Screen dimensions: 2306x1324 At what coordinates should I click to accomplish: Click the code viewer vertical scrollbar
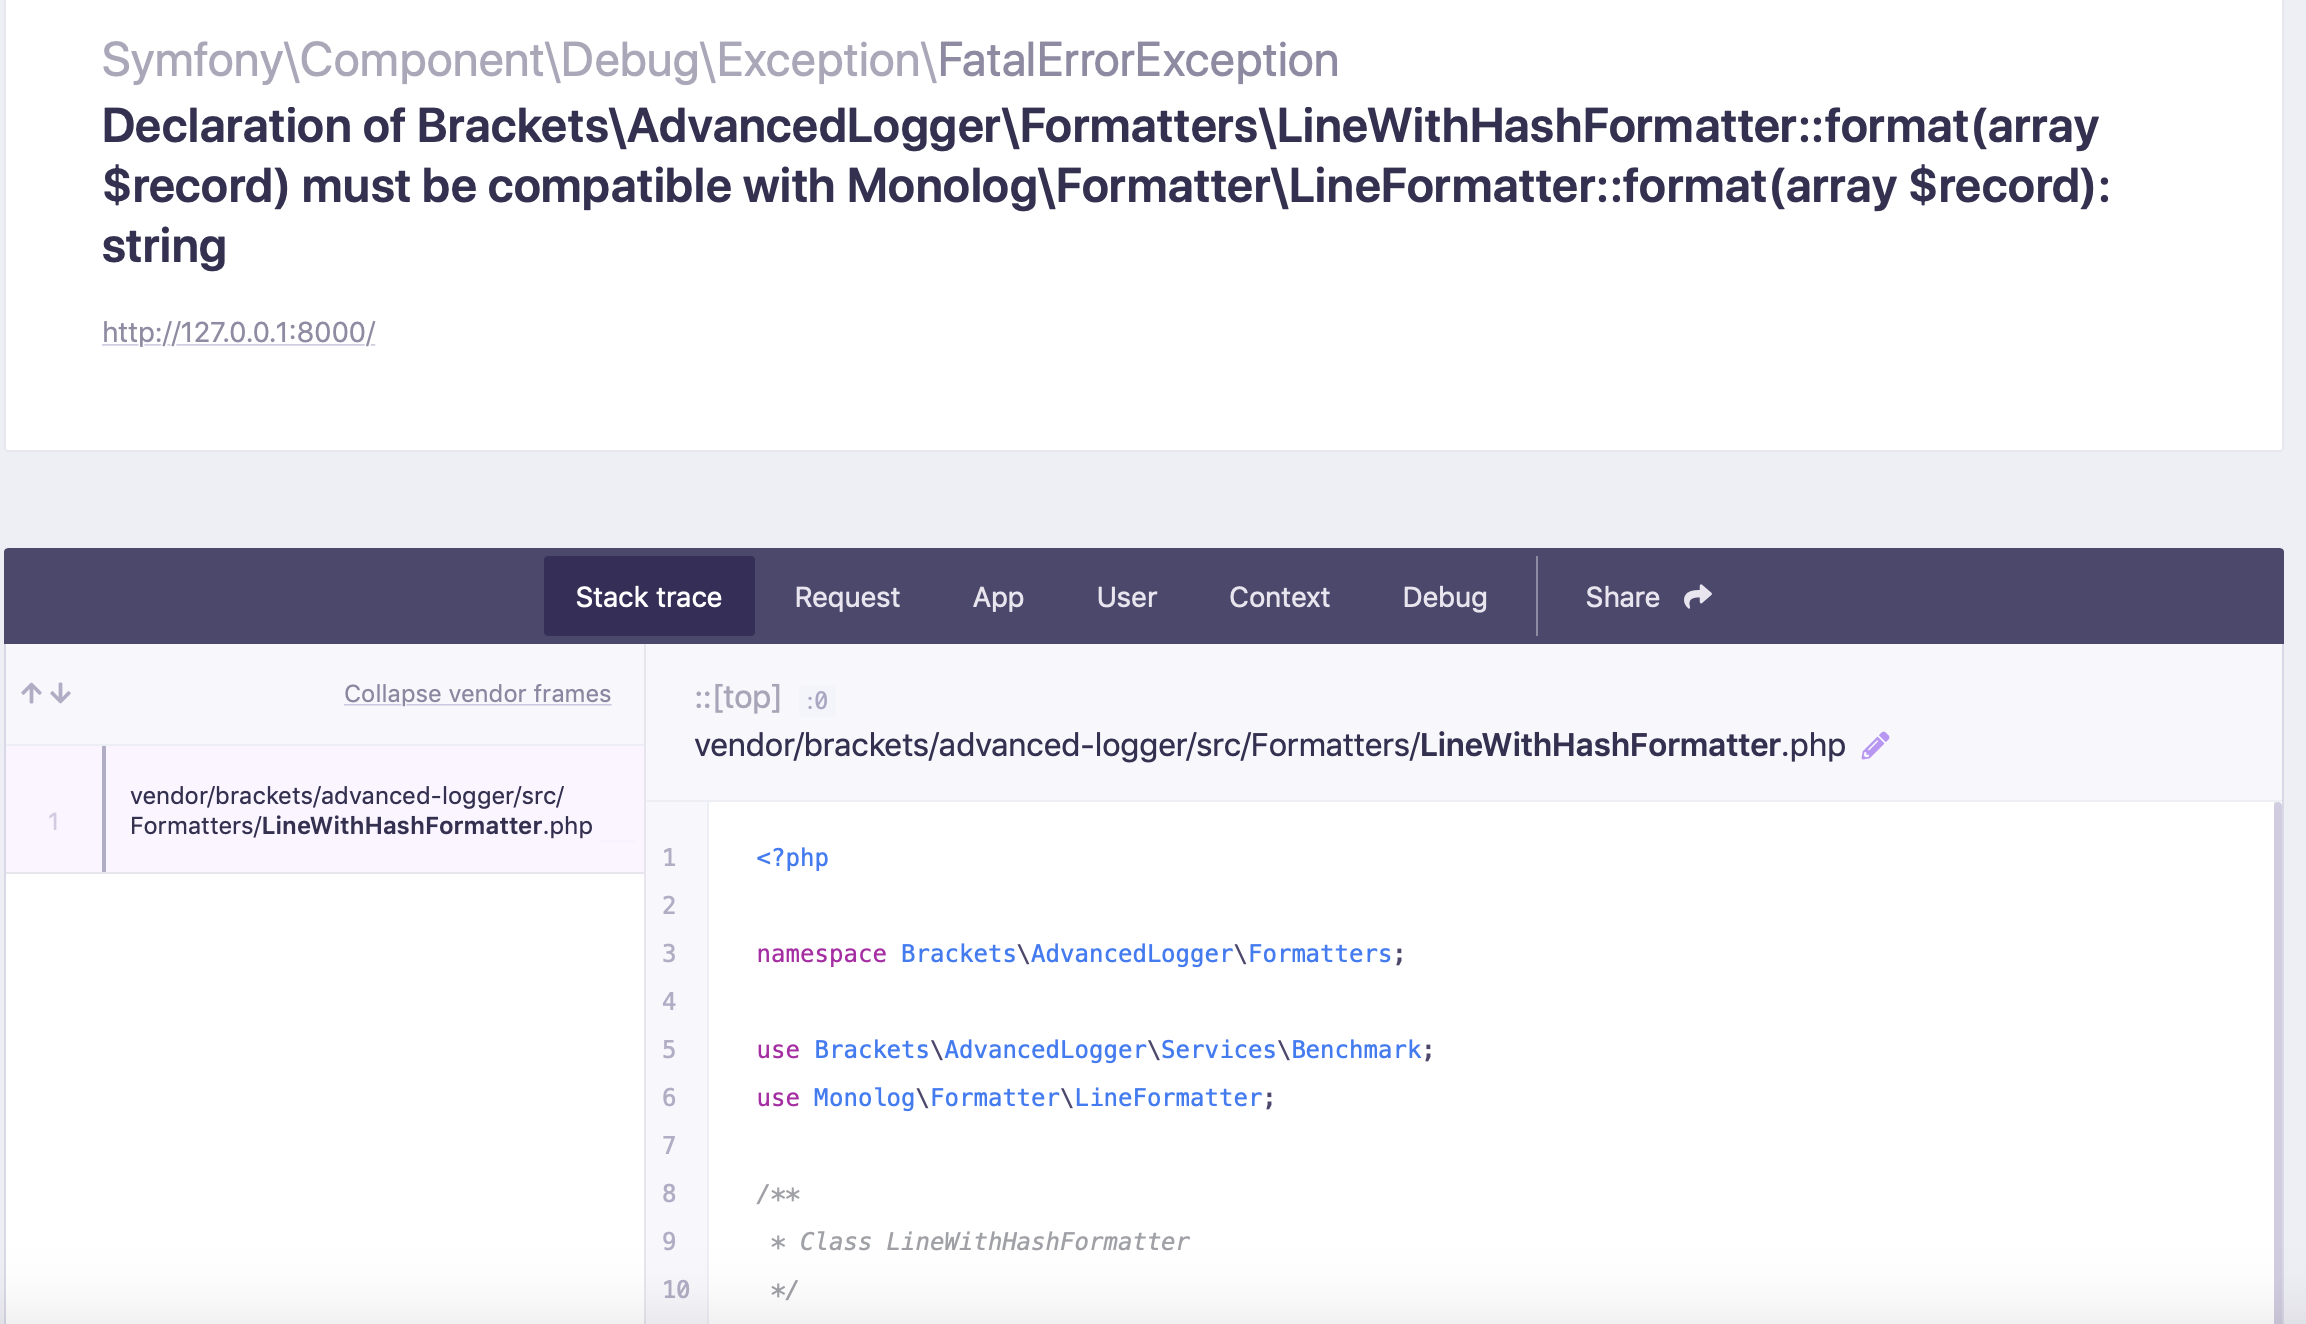(x=2277, y=1060)
